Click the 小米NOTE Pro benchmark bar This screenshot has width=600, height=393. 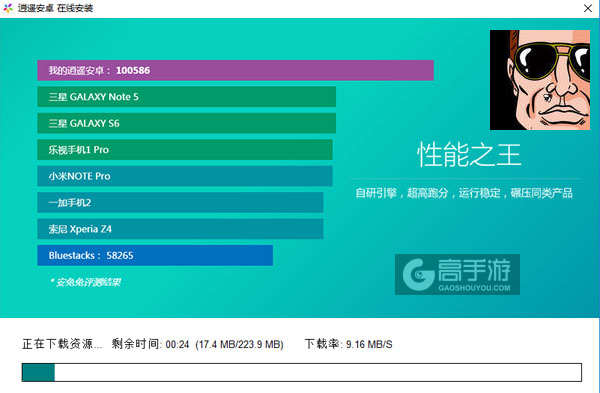[x=185, y=176]
